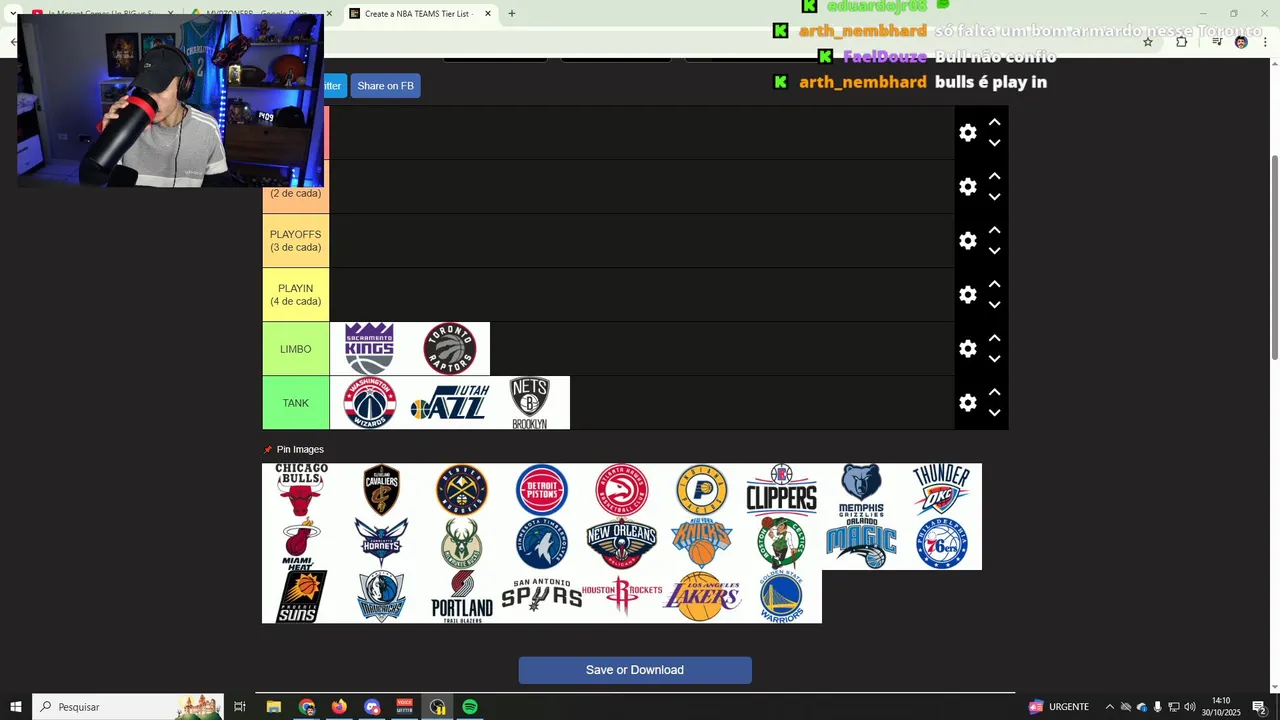Select the Minnesota Timberwolves logo
This screenshot has height=720, width=1280.
point(542,543)
